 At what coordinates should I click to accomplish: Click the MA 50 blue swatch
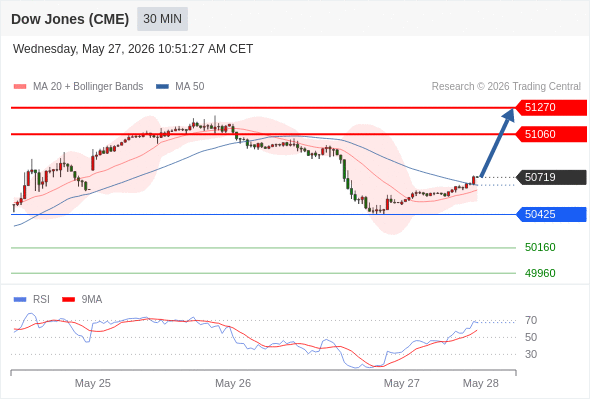coord(162,87)
